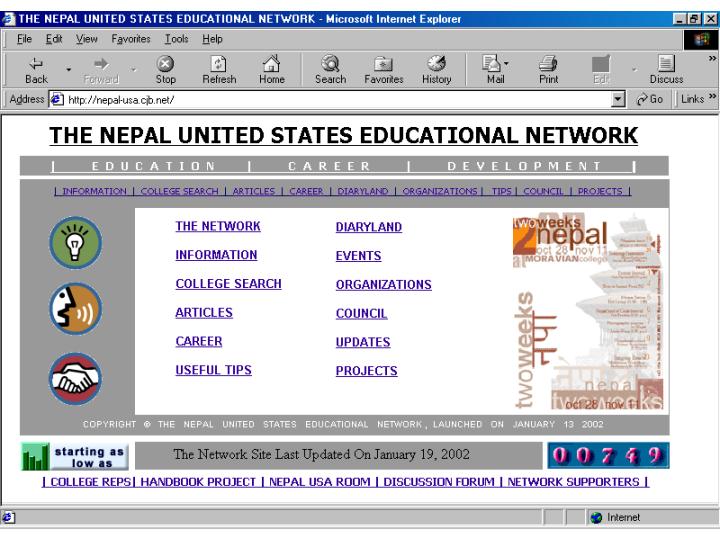Expand the Mail toolbar dropdown arrow
The height and width of the screenshot is (540, 720).
[x=511, y=67]
